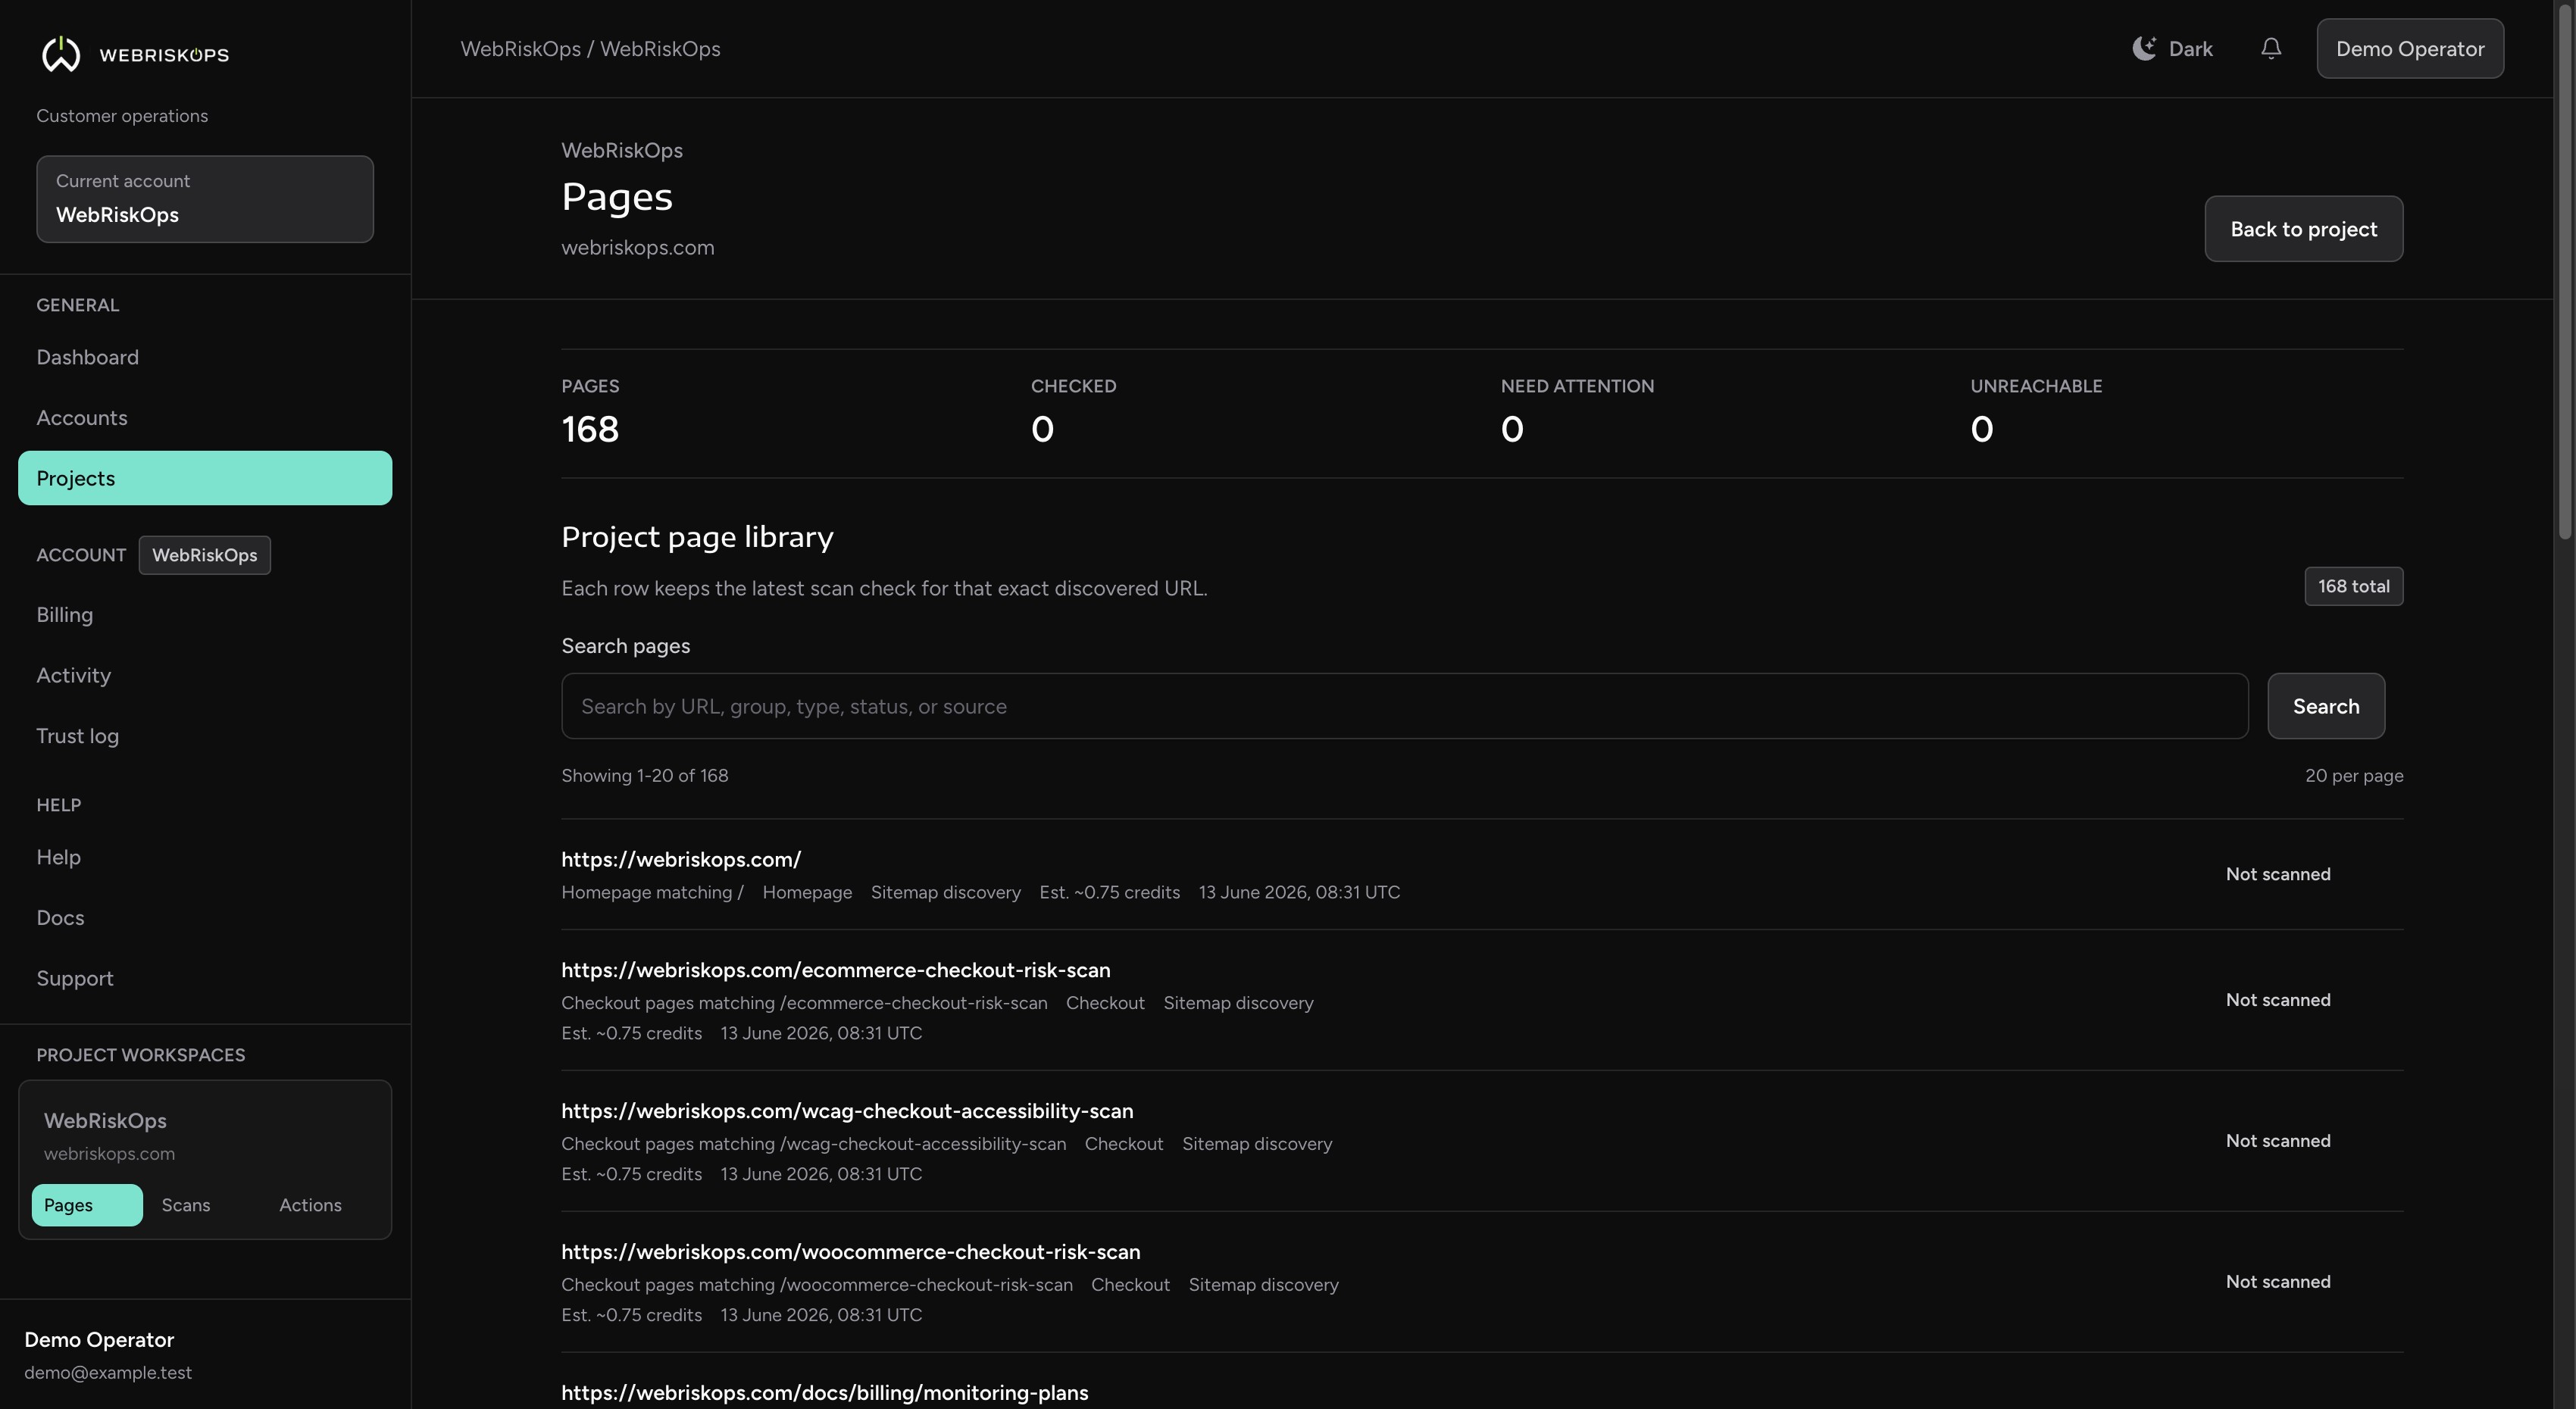Click the Back to project button
The image size is (2576, 1409).
(x=2304, y=229)
